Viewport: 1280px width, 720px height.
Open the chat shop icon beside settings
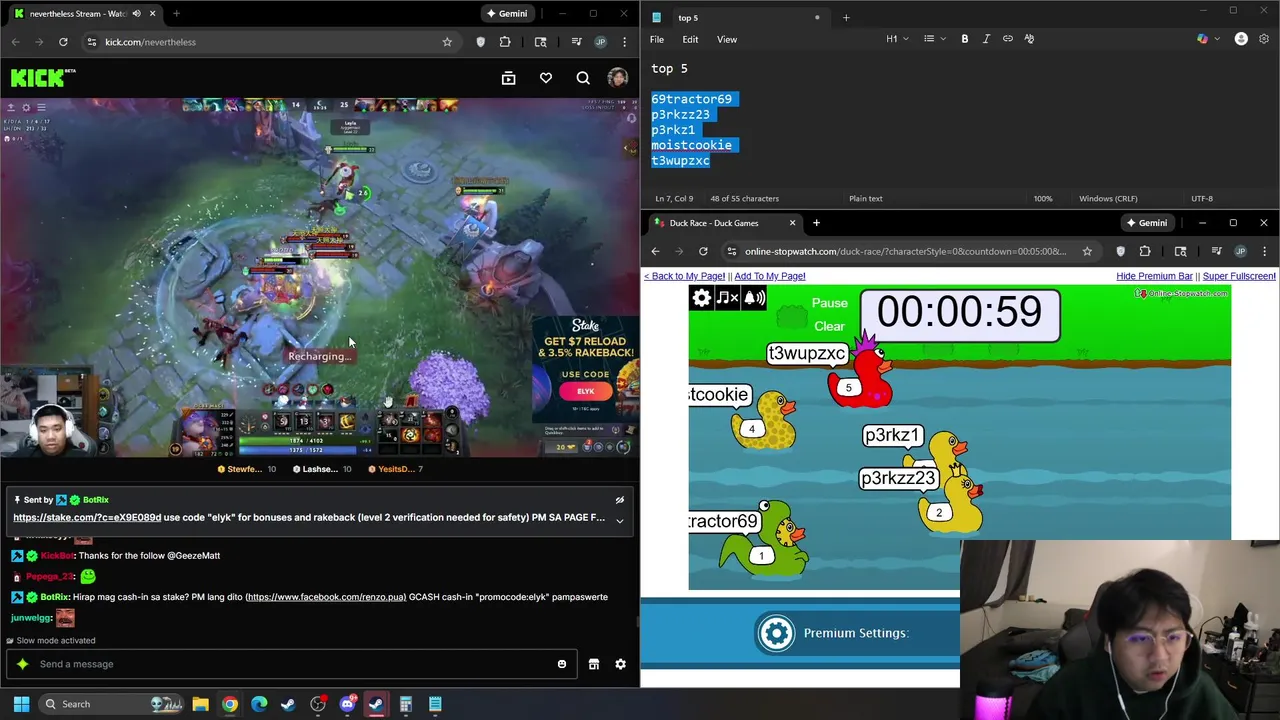click(x=593, y=664)
